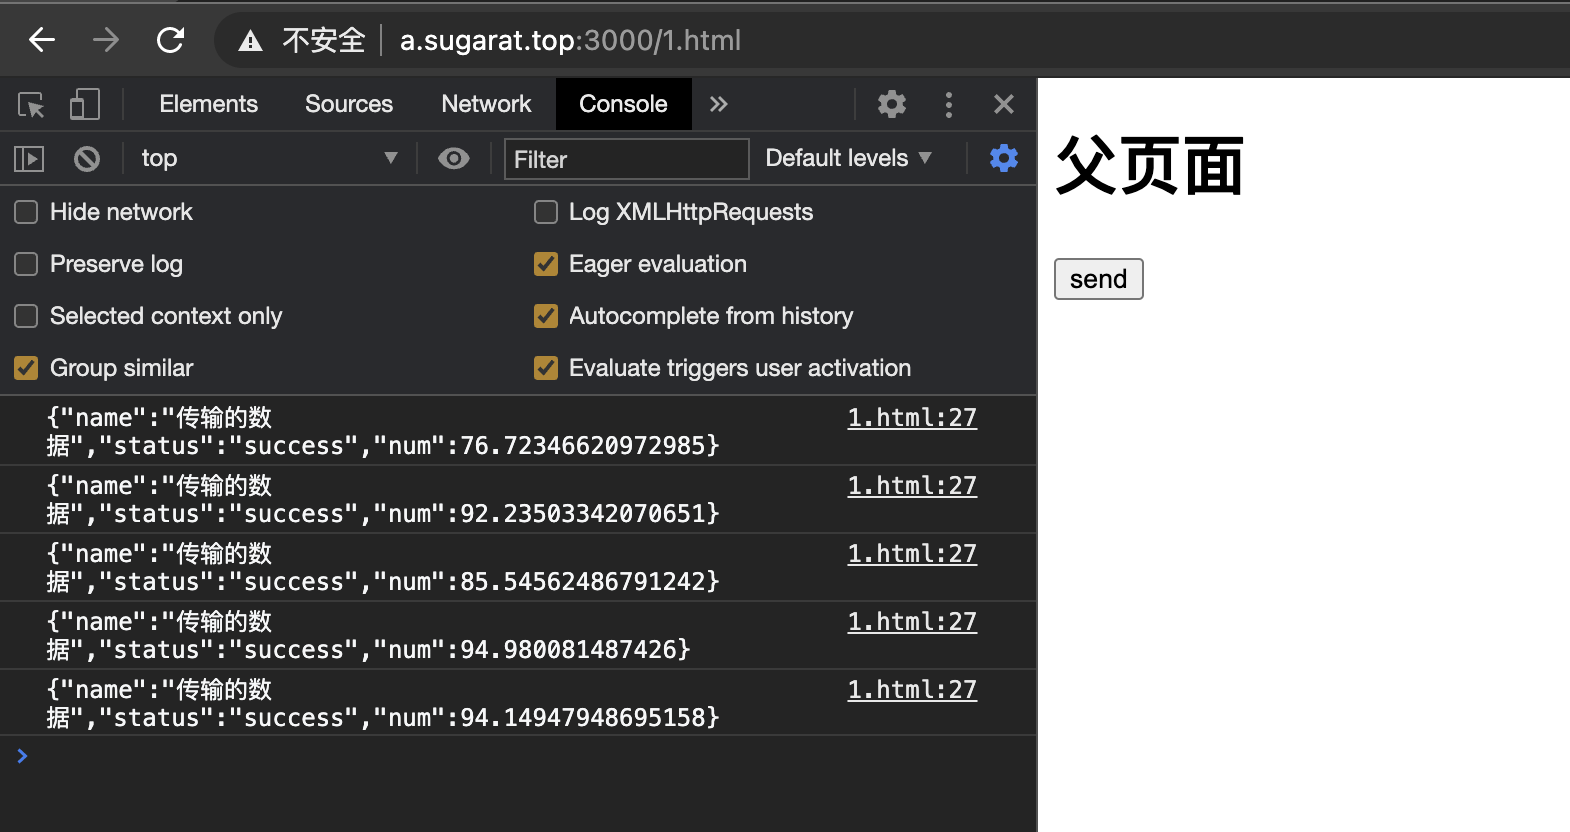
Task: Clear the console
Action: tap(87, 158)
